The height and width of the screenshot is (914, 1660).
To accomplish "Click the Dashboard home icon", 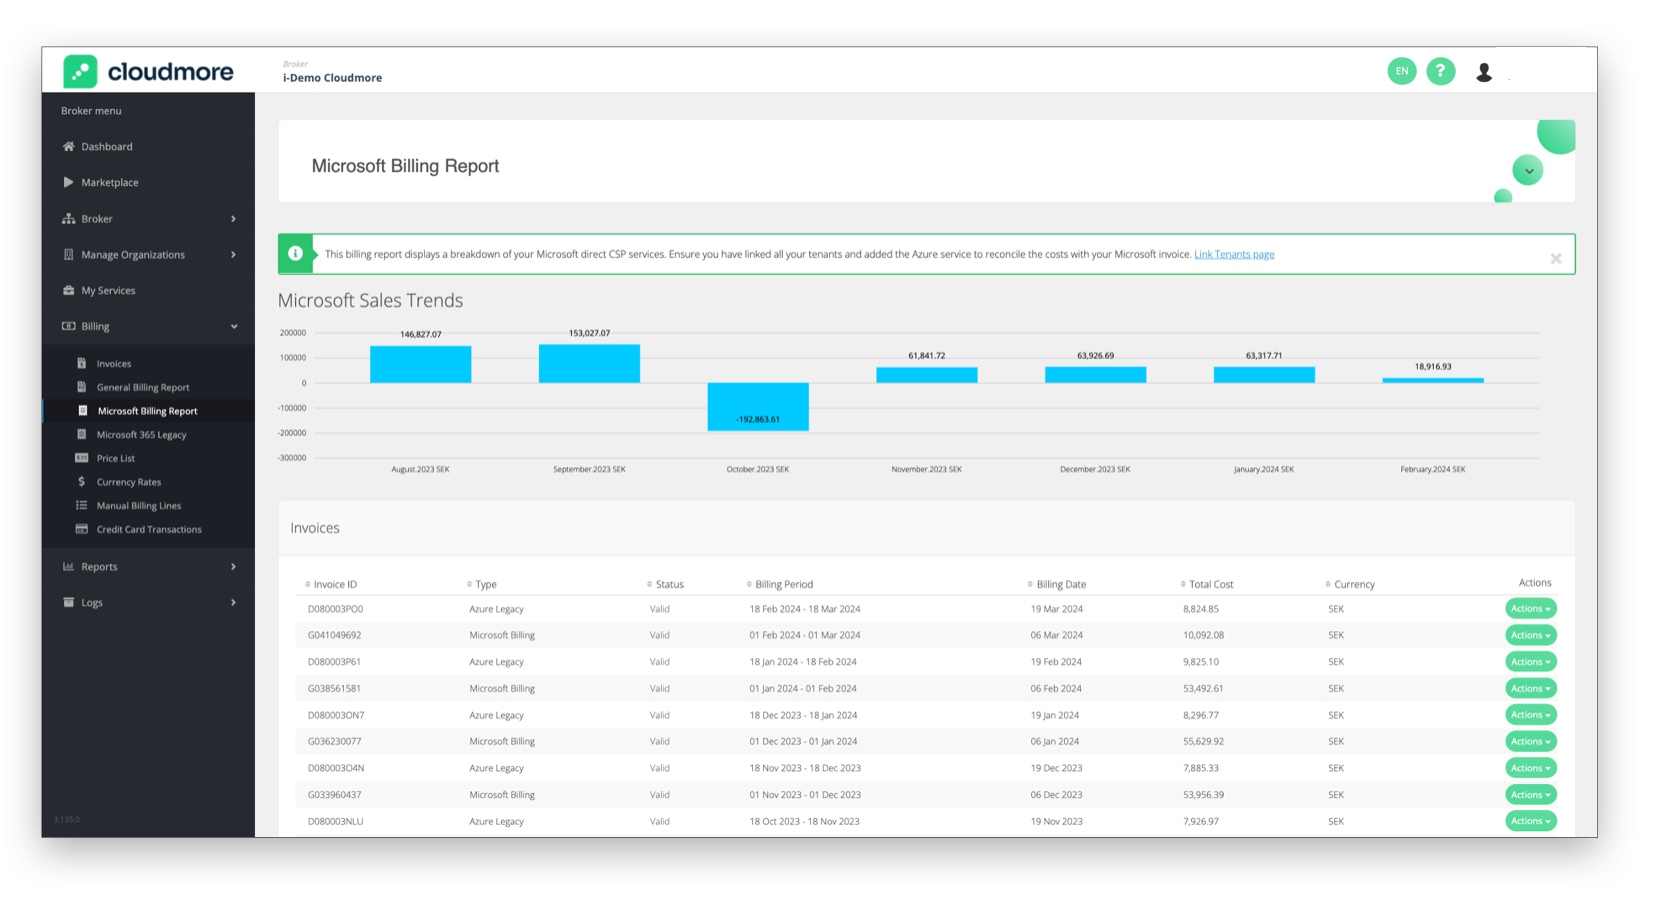I will click(x=69, y=146).
